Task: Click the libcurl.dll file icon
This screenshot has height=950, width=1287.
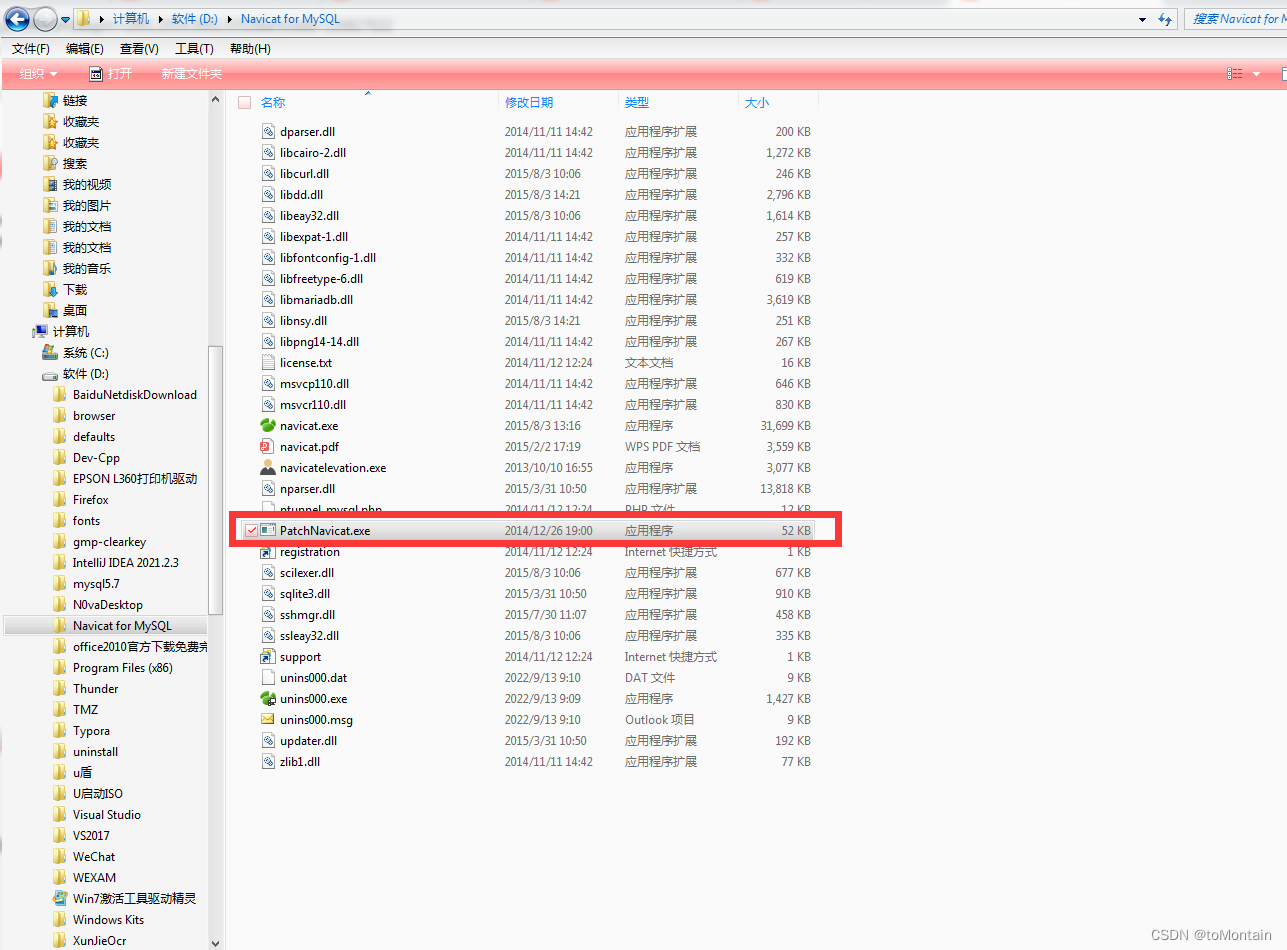Action: coord(267,174)
